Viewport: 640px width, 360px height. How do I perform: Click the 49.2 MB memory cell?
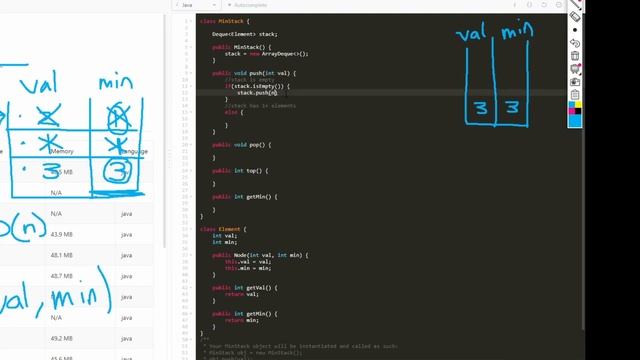(x=62, y=338)
